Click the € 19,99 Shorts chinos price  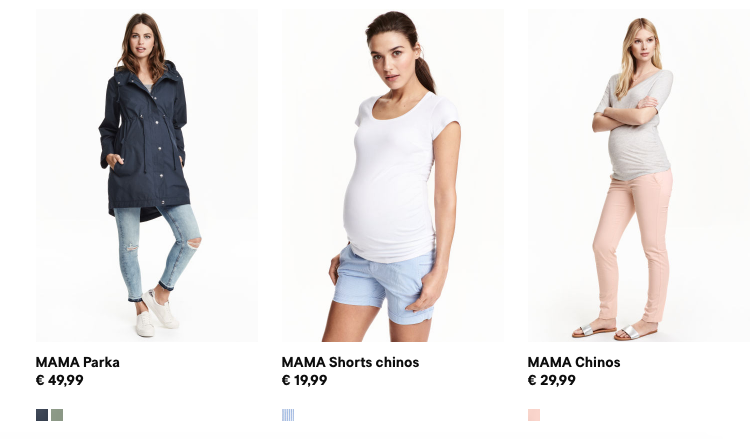click(x=304, y=380)
